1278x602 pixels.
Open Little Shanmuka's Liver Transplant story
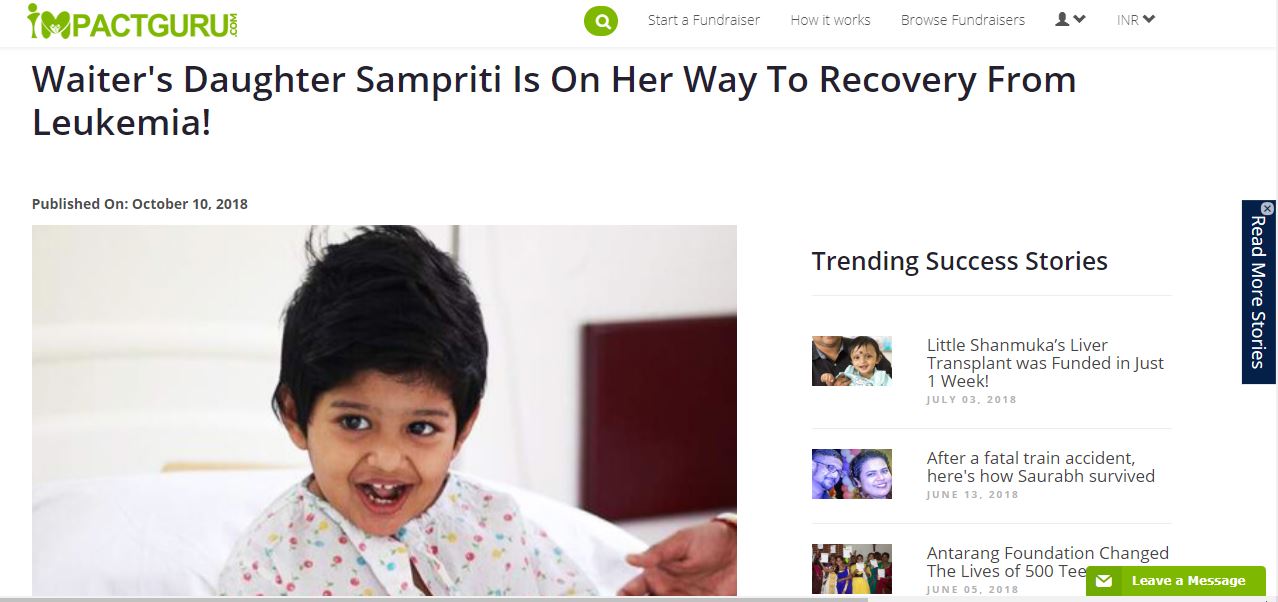tap(1045, 363)
